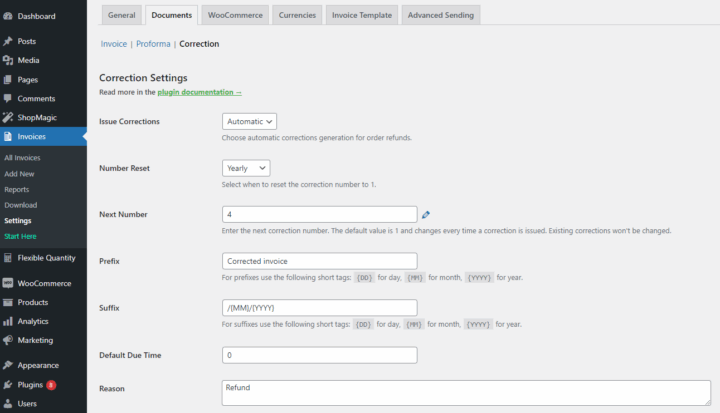
Task: Focus the Suffix input field
Action: [319, 308]
